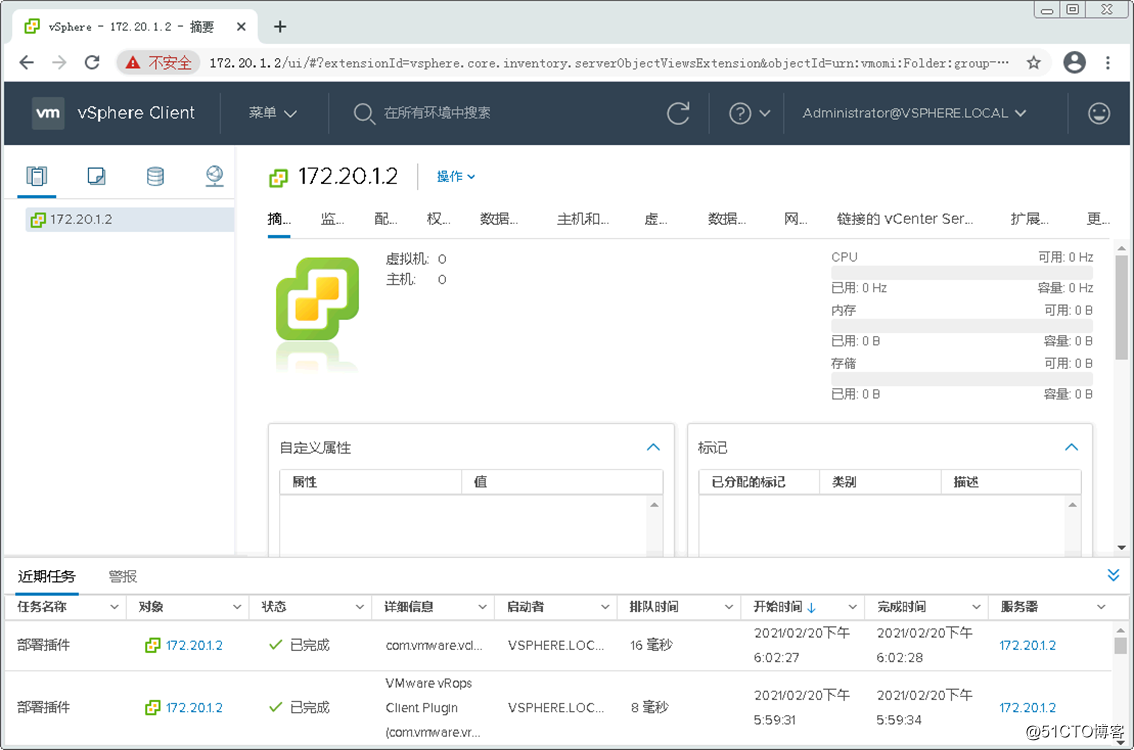Open the Storage inventory view icon
The width and height of the screenshot is (1134, 750).
click(x=155, y=176)
